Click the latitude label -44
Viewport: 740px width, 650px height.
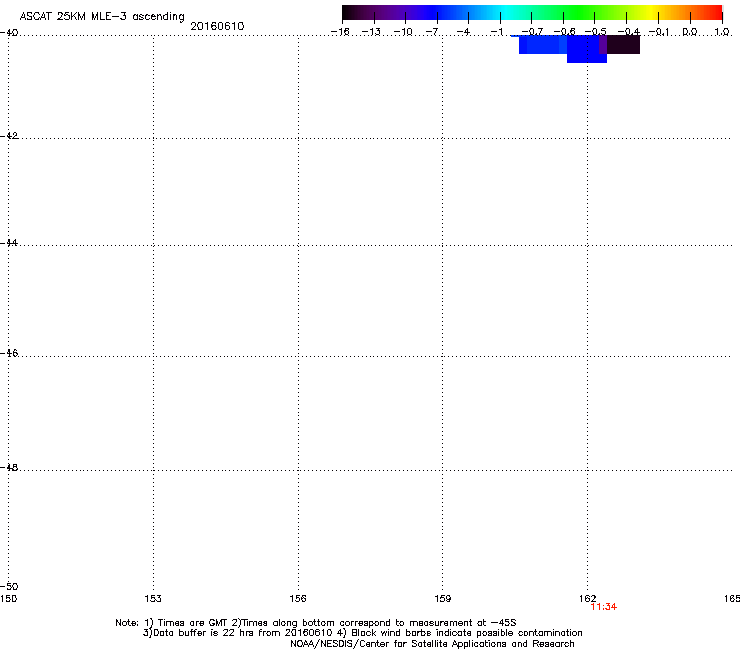point(9,243)
